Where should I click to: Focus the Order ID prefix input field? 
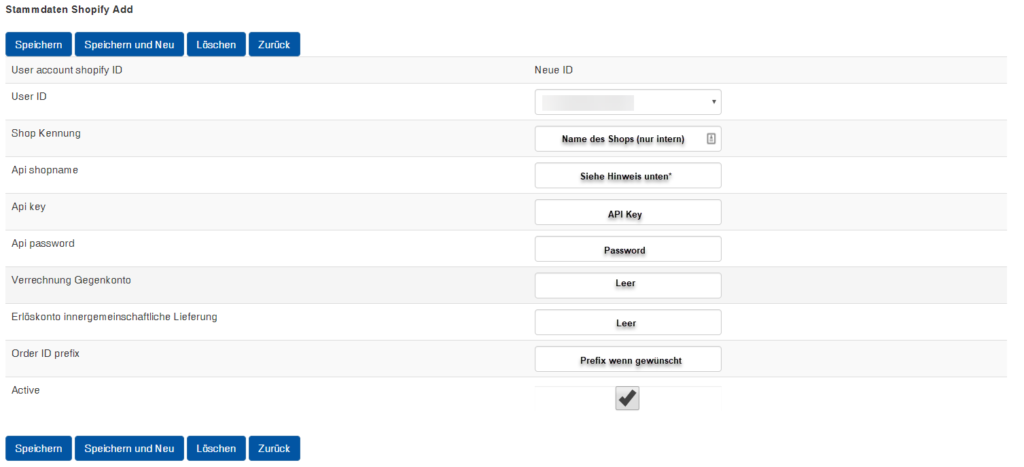pyautogui.click(x=628, y=359)
